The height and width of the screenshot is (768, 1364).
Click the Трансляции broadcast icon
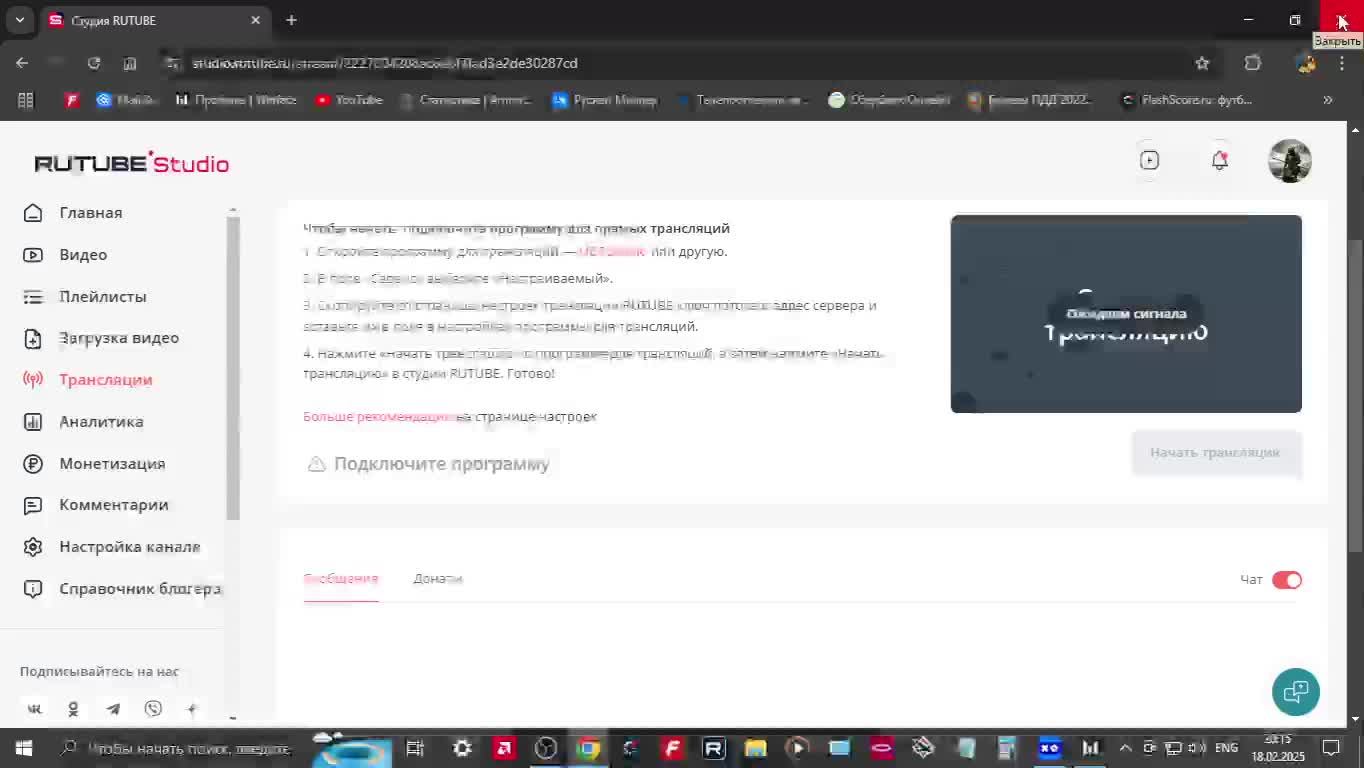pyautogui.click(x=33, y=380)
